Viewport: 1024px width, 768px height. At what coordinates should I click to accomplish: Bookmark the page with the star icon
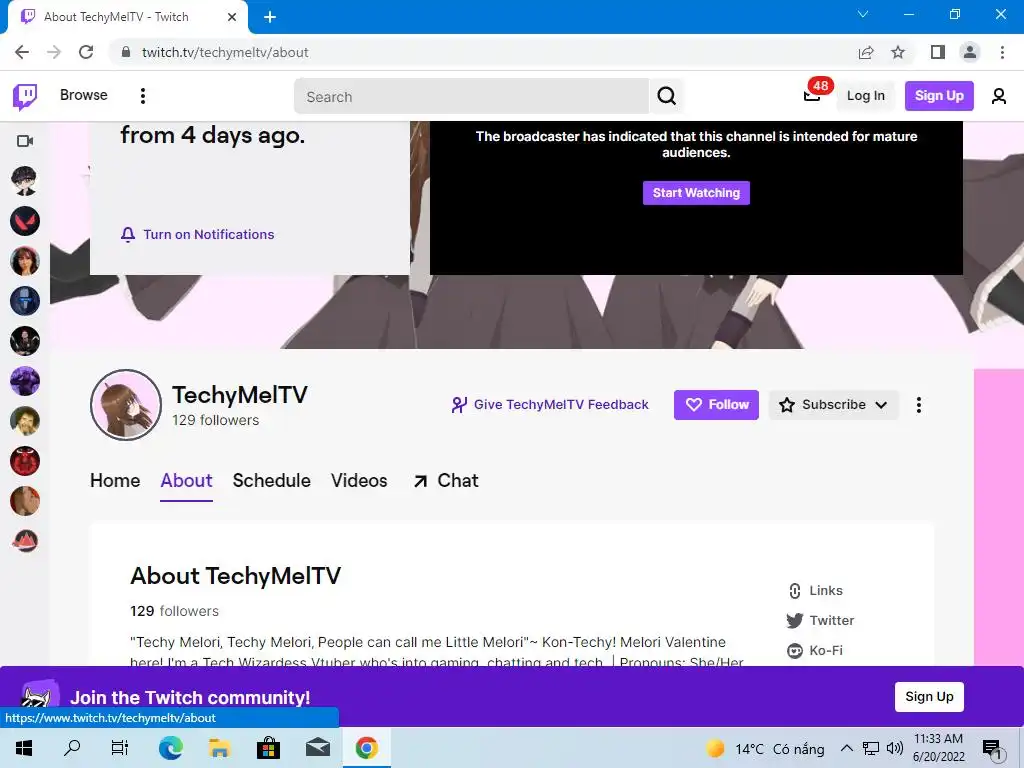[x=898, y=52]
